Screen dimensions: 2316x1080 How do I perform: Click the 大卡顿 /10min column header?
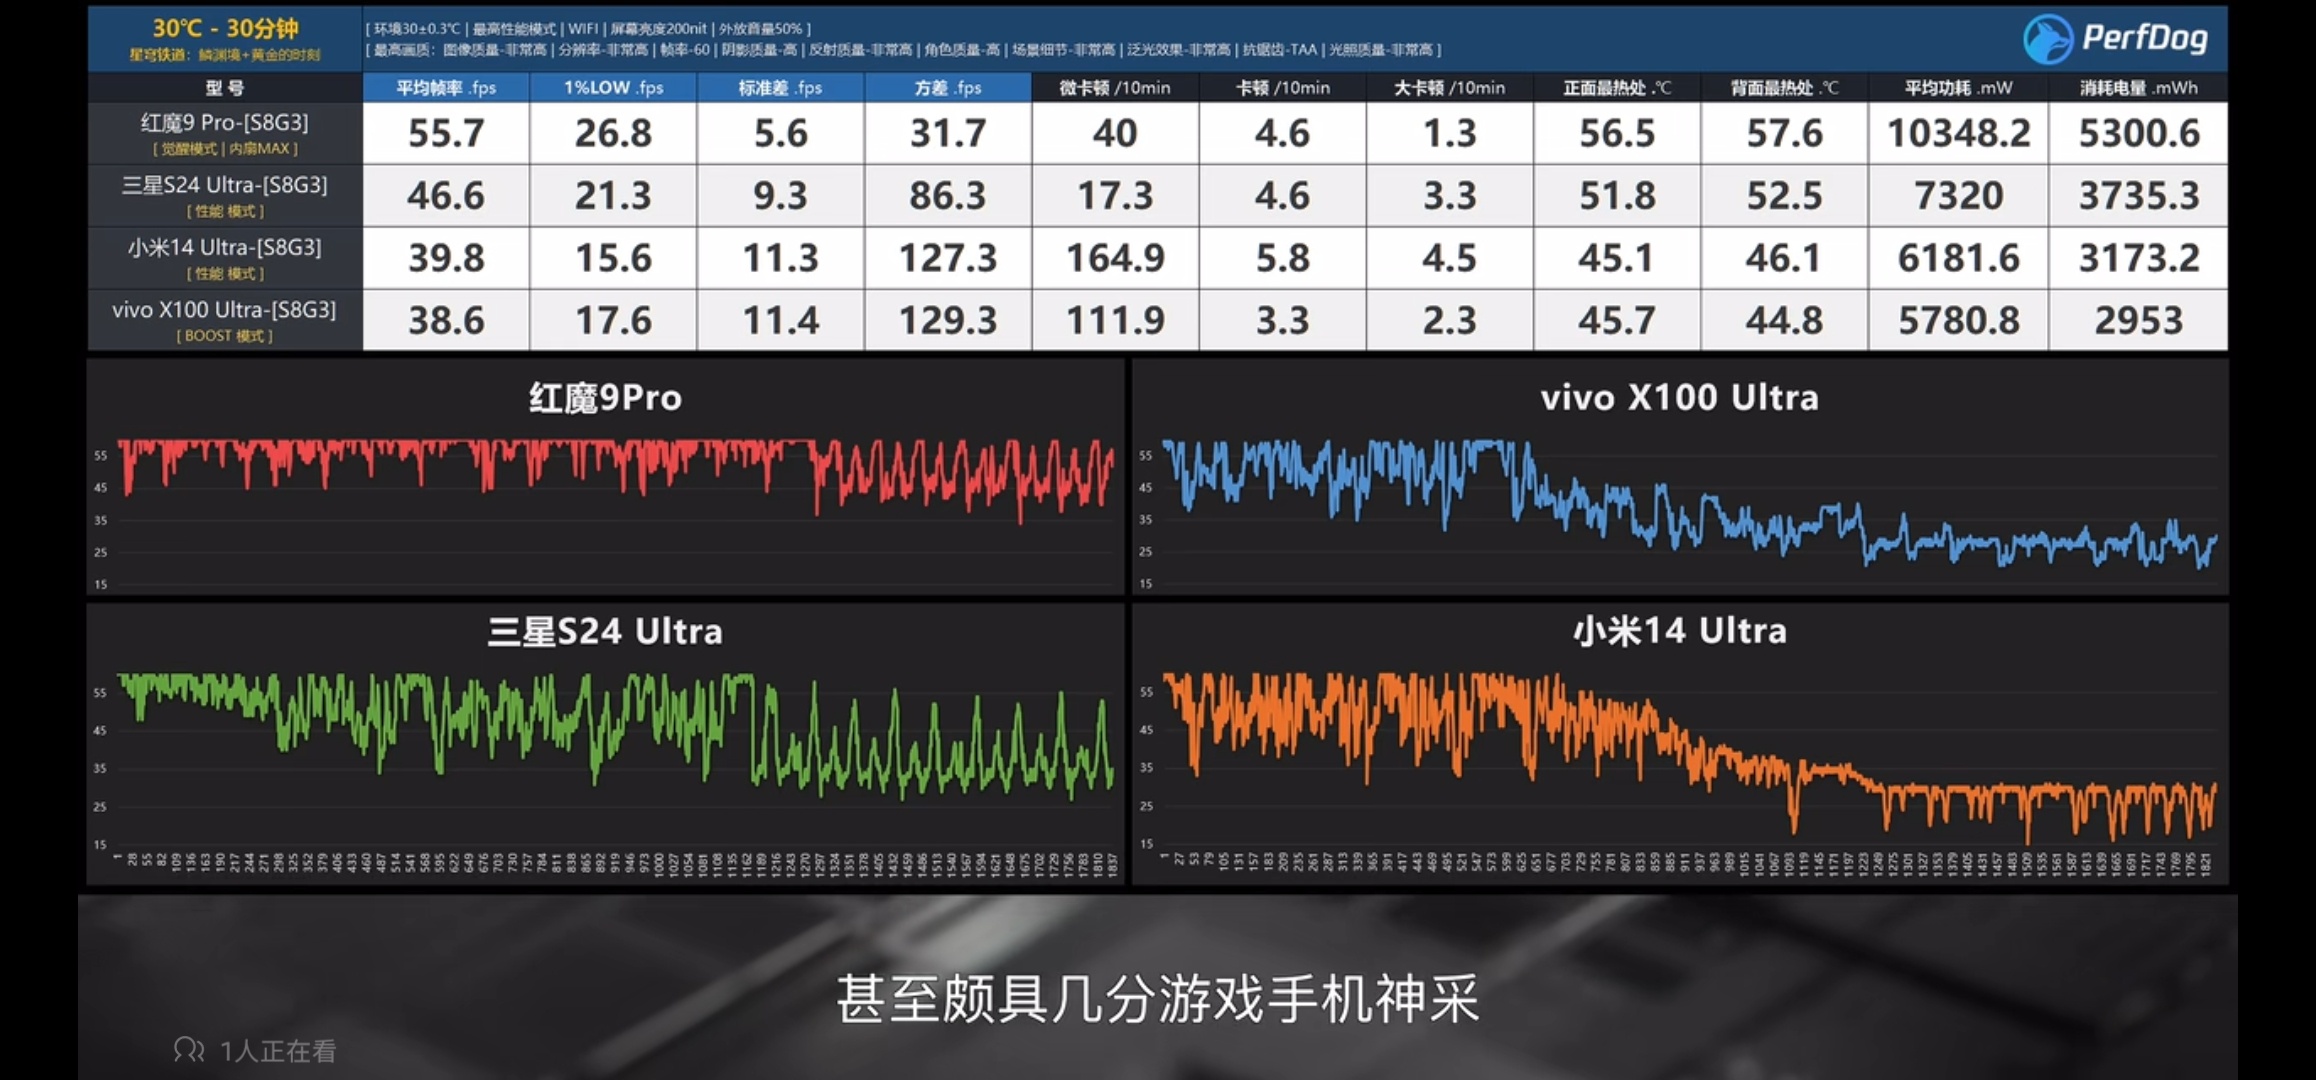click(1449, 87)
